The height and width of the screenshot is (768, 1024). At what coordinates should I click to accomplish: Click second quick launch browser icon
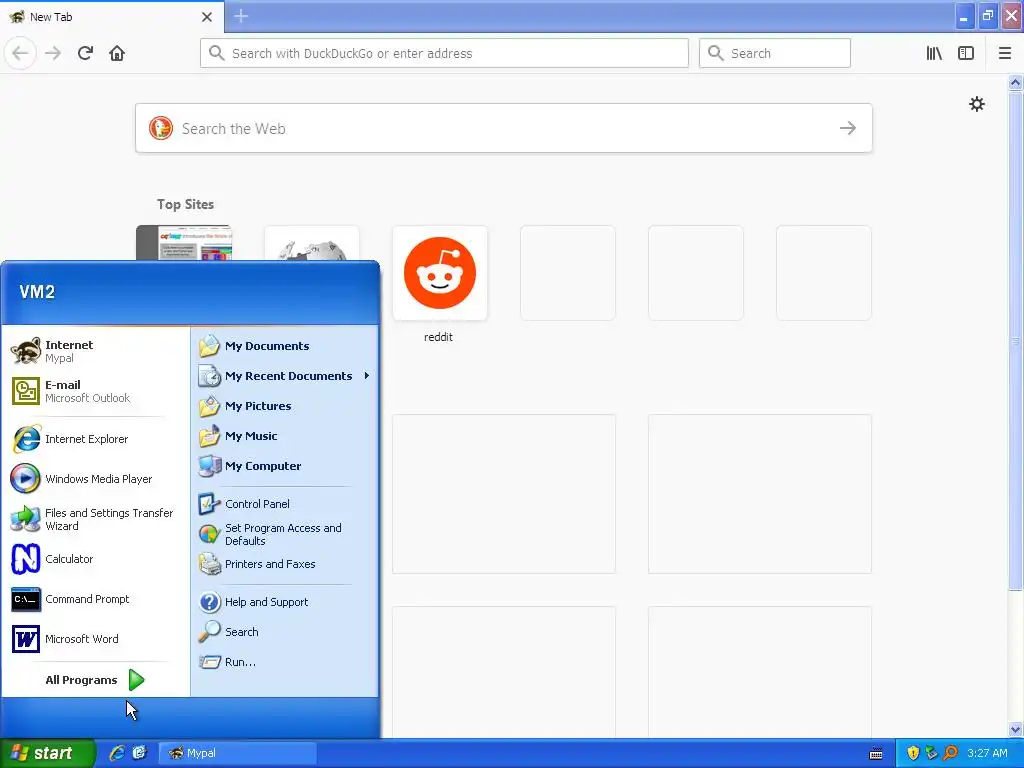coord(139,753)
